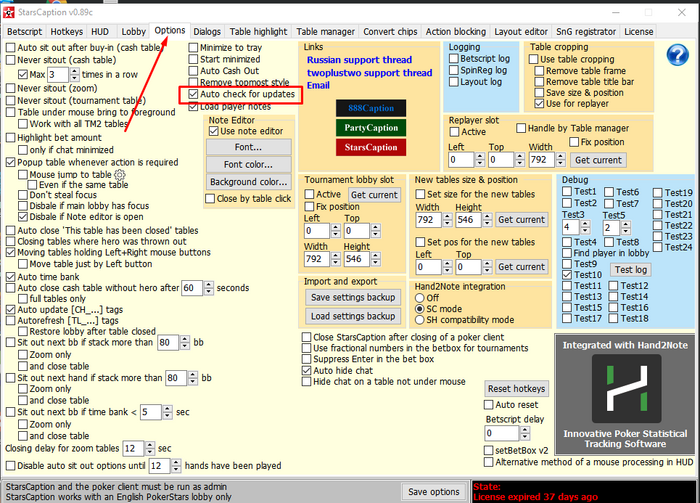This screenshot has height=503, width=700.
Task: Switch to the Hotkeys tab
Action: point(67,31)
